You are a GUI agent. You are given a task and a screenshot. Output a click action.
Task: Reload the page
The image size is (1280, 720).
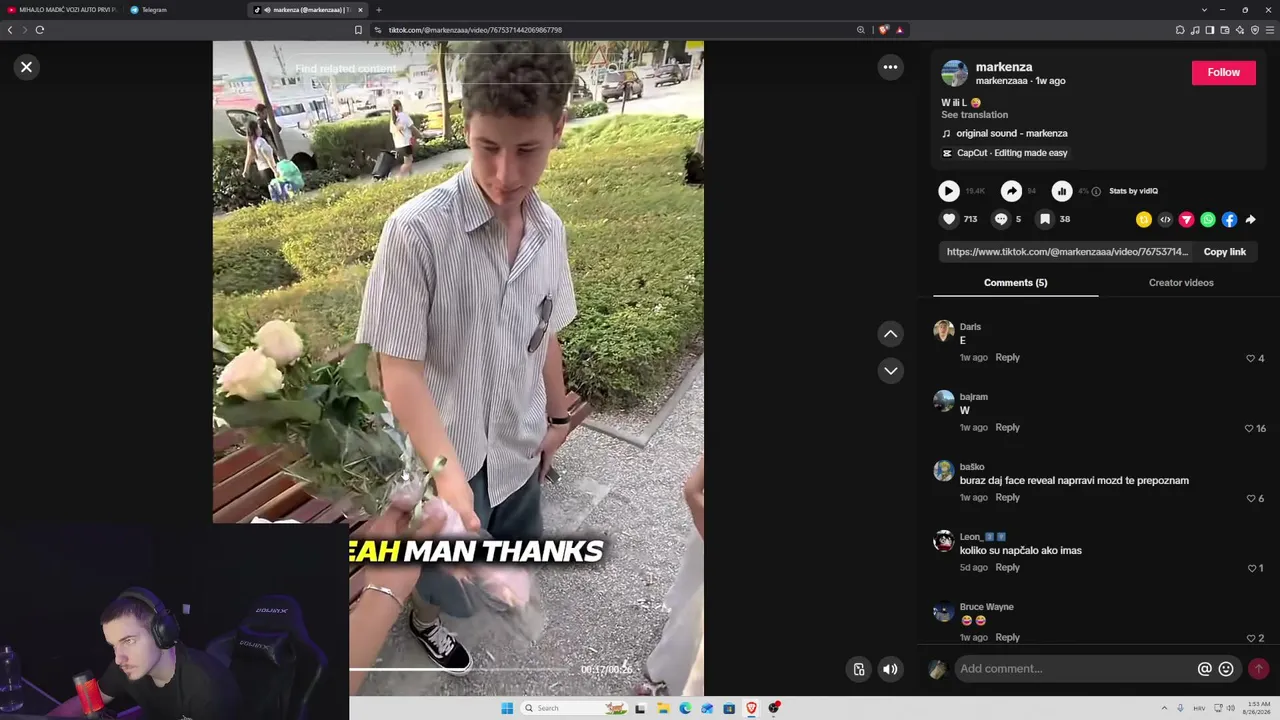pos(40,30)
